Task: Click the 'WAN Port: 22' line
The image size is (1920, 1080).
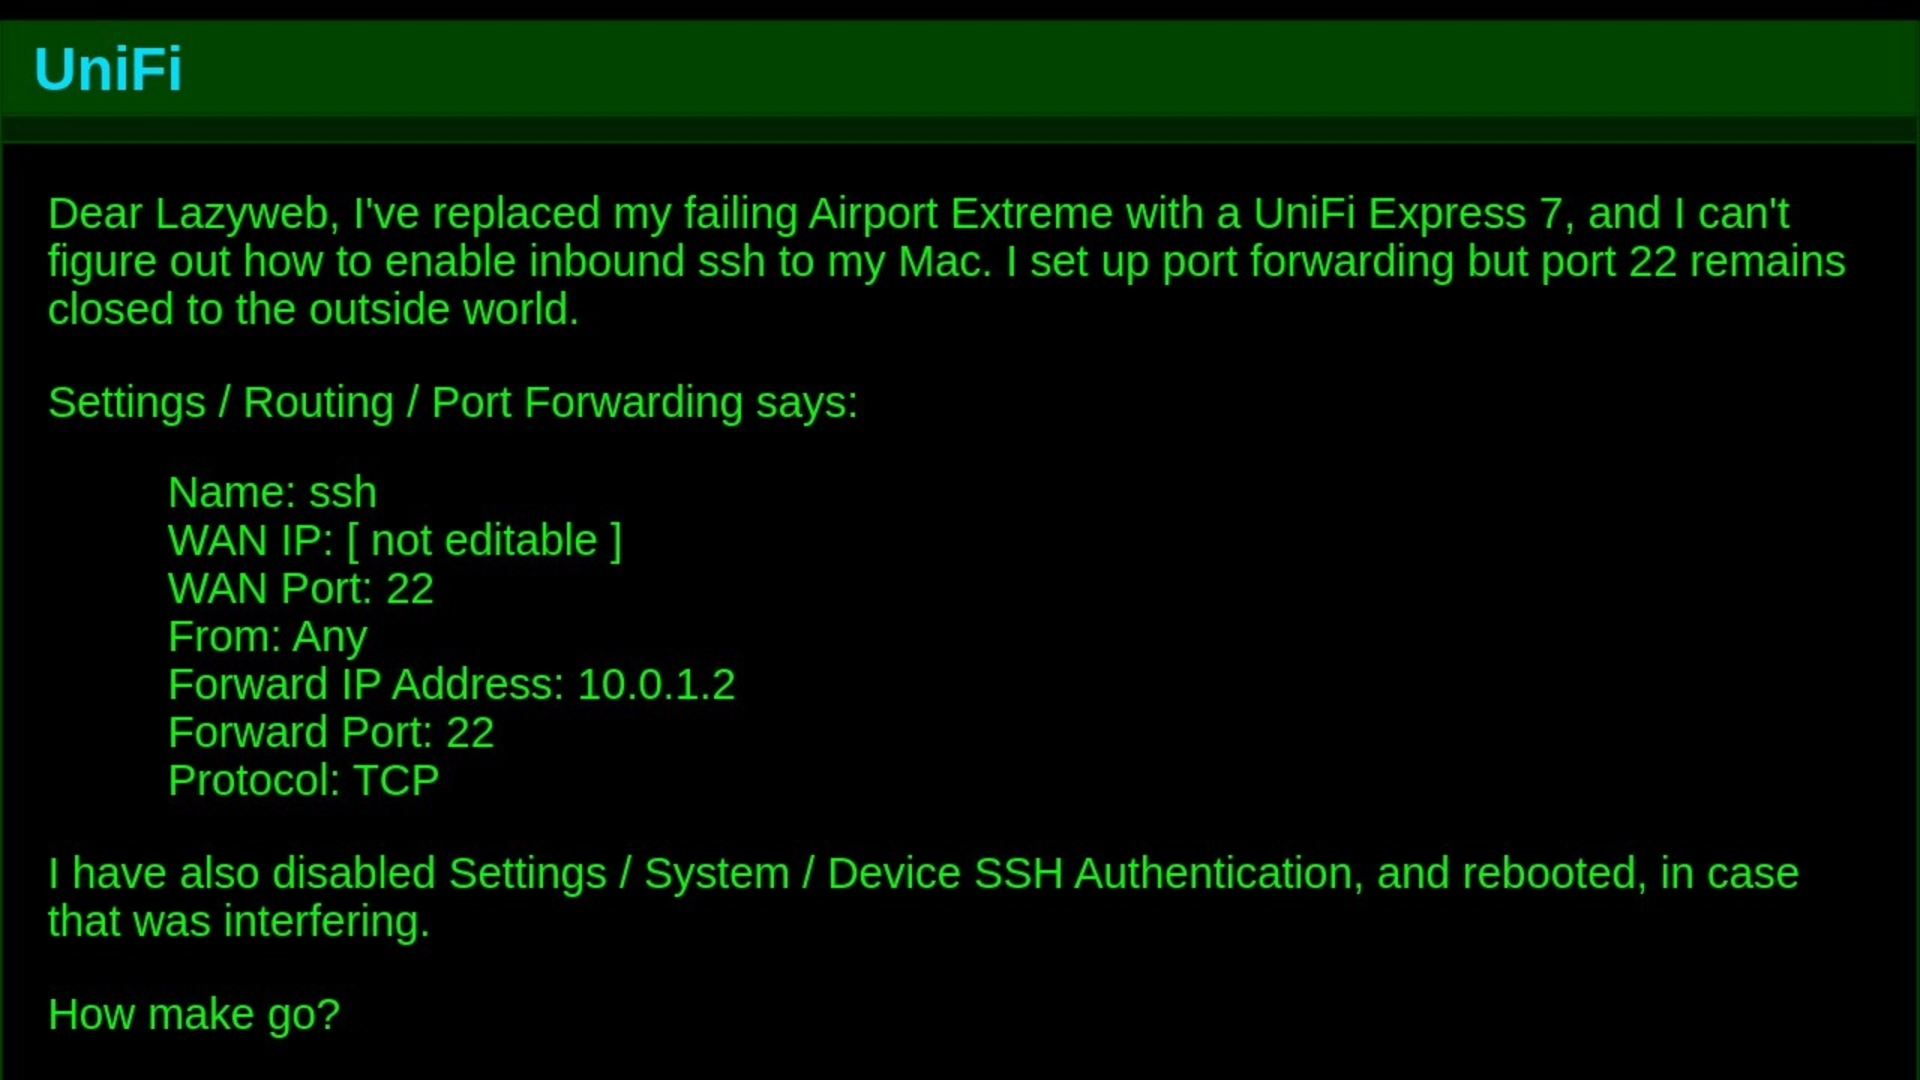Action: tap(300, 589)
